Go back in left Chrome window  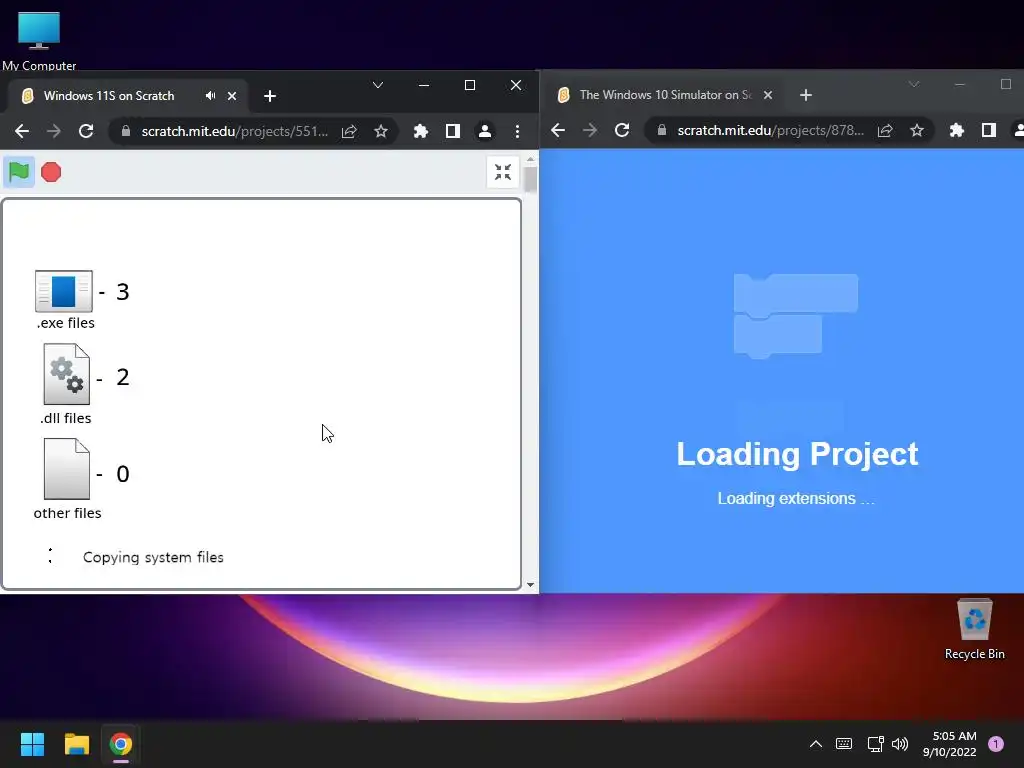click(x=22, y=131)
